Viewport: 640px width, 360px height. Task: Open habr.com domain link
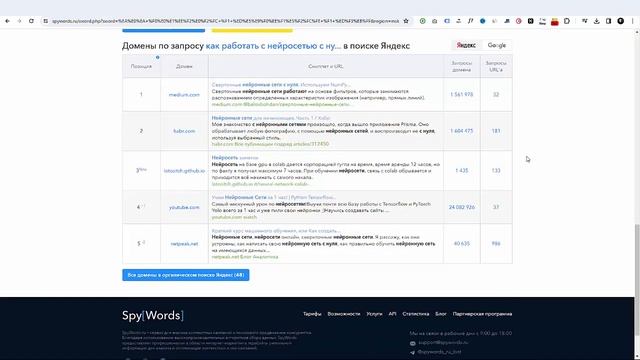point(184,131)
